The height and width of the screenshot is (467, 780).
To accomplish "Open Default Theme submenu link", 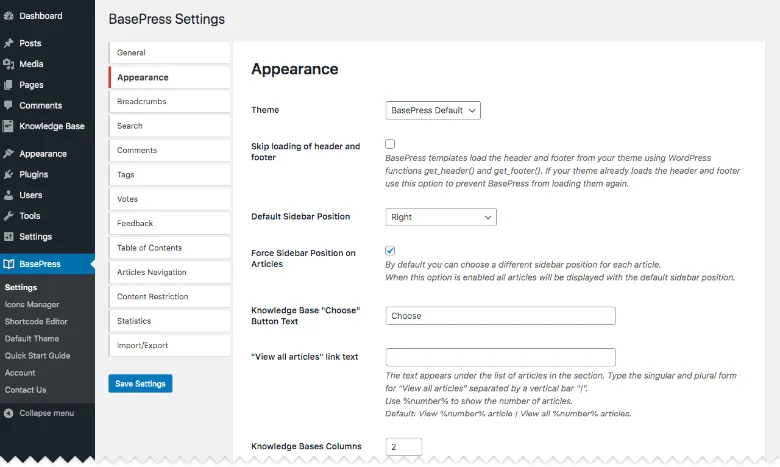I will click(32, 339).
